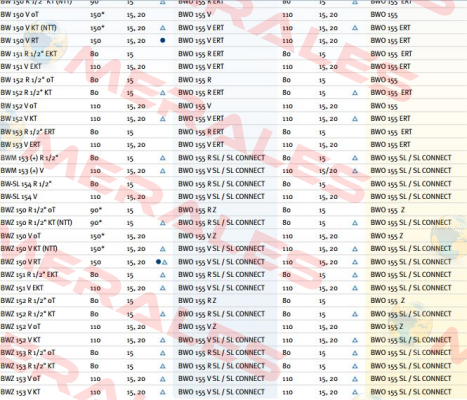
Task: Click triangle icon beside BWZ 153 V oT
Action: point(163,379)
